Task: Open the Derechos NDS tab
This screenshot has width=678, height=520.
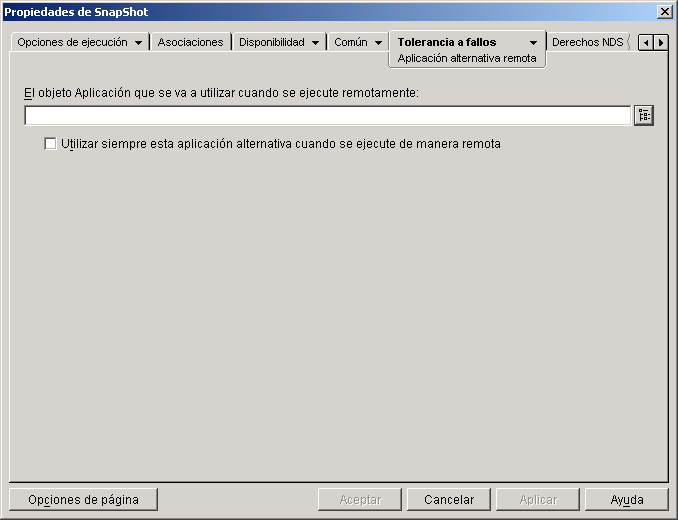Action: pos(588,42)
